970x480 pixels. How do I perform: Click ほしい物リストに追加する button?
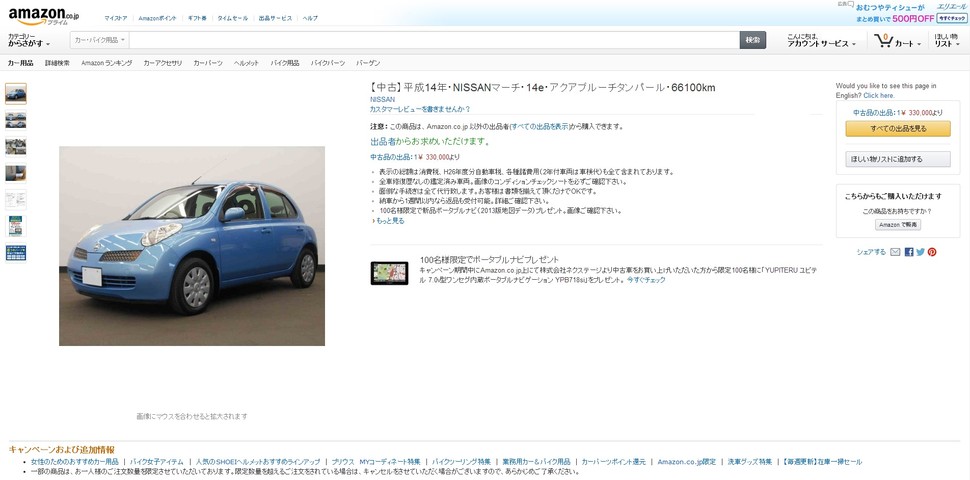pyautogui.click(x=898, y=159)
